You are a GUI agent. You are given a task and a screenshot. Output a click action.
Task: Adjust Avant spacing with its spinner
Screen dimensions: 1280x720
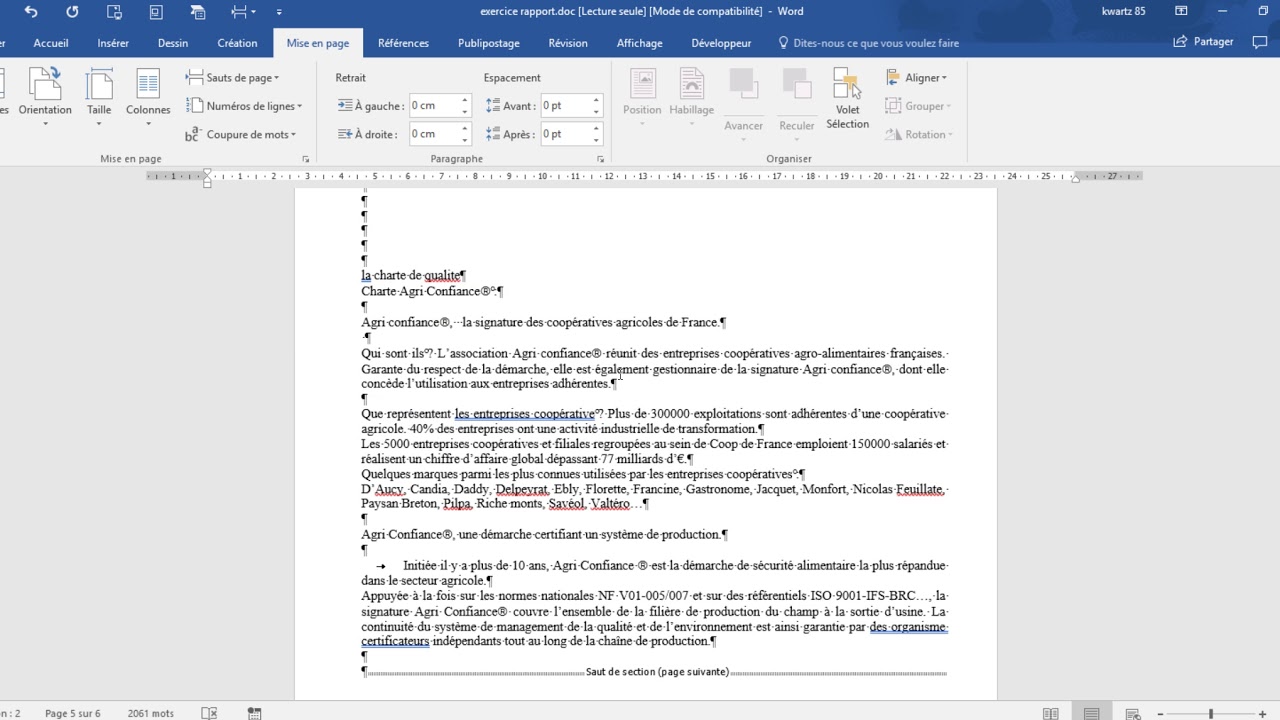point(596,106)
